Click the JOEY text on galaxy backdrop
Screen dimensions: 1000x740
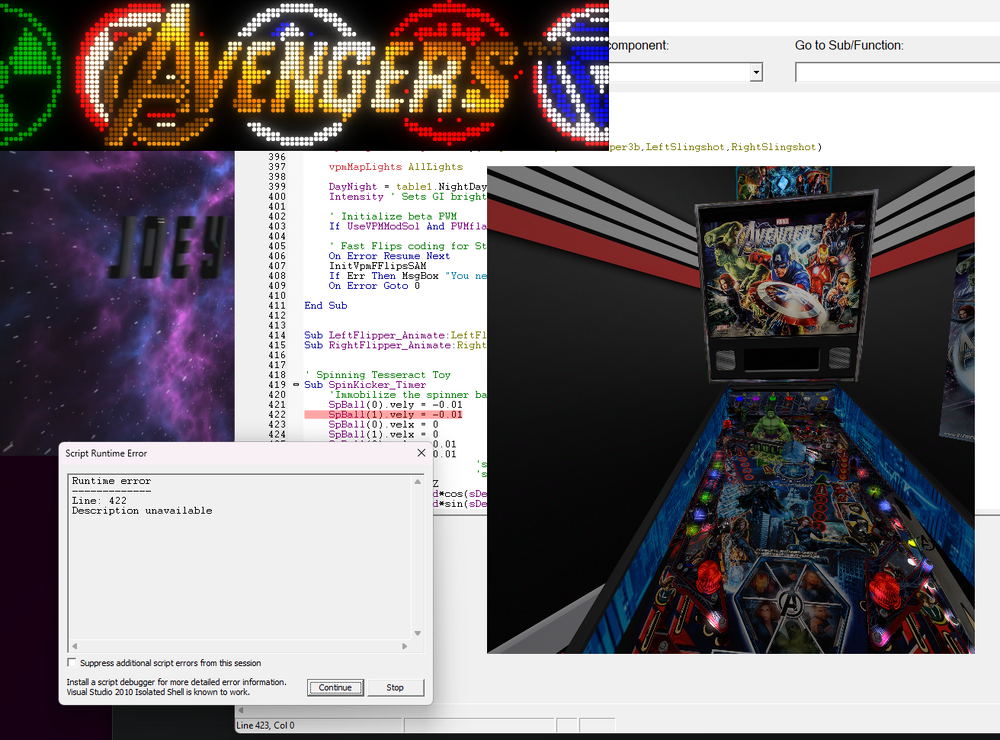pos(170,248)
